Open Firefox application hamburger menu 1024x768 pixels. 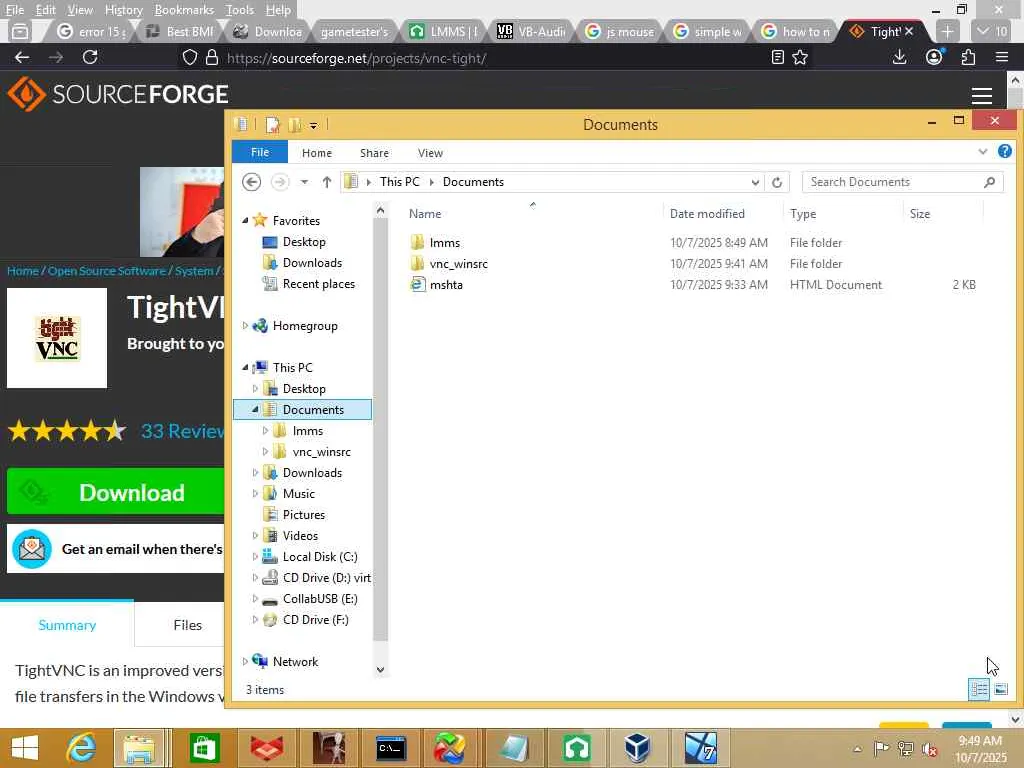[1002, 57]
